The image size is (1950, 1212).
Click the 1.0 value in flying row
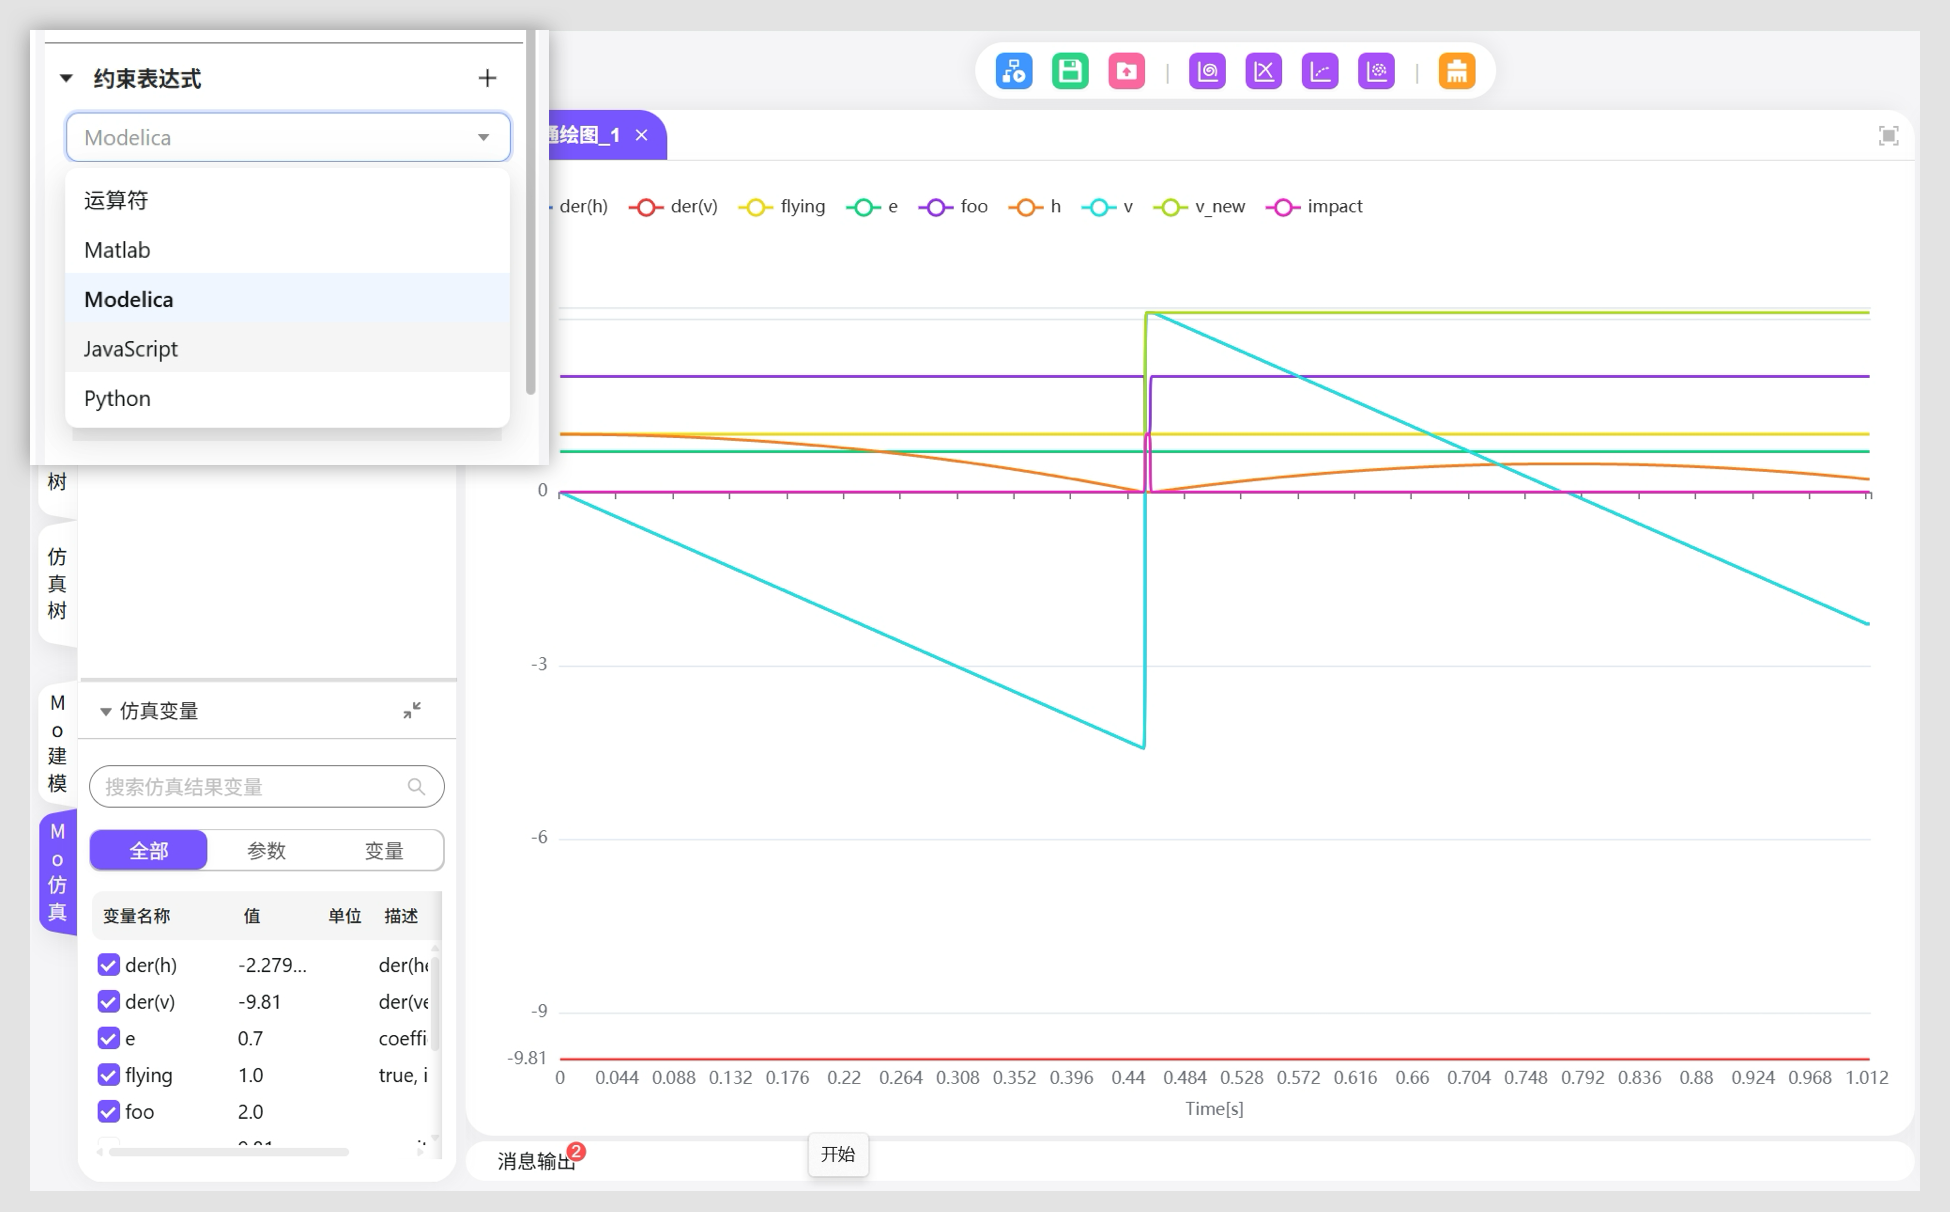pyautogui.click(x=250, y=1075)
